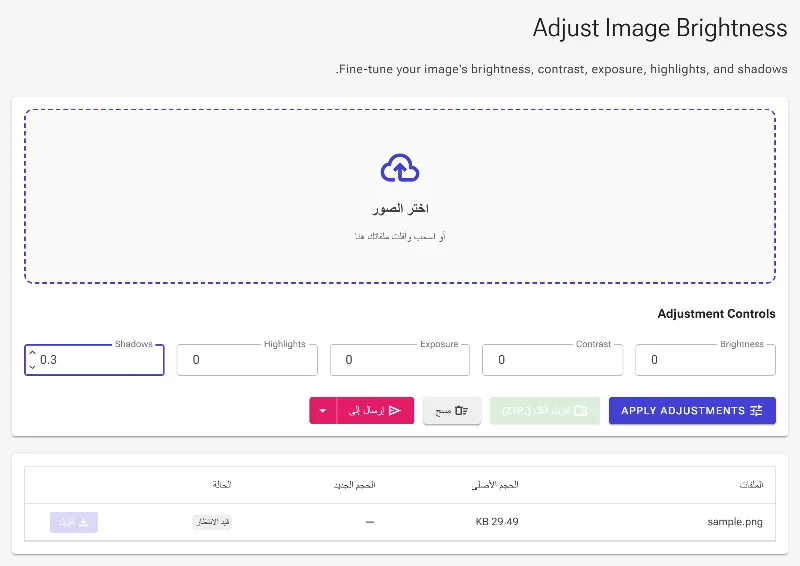
Task: Click the pink send-to button (إرسال إلى)
Action: click(375, 411)
